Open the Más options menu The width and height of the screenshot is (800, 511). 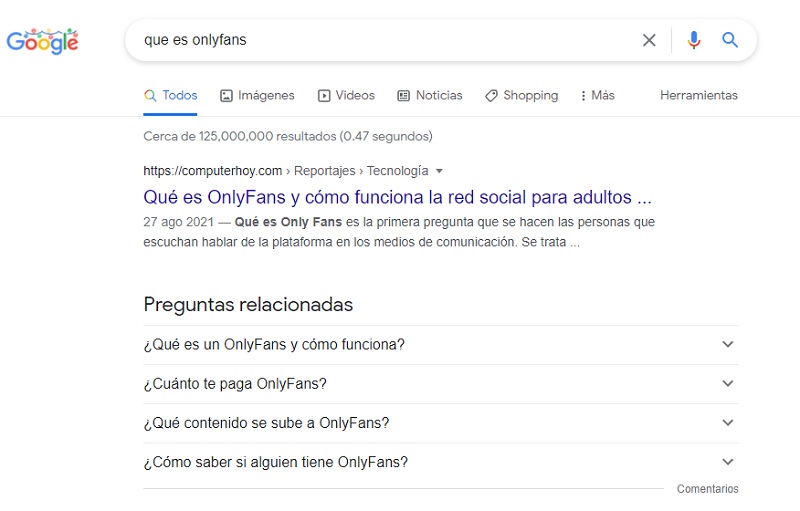[x=597, y=96]
